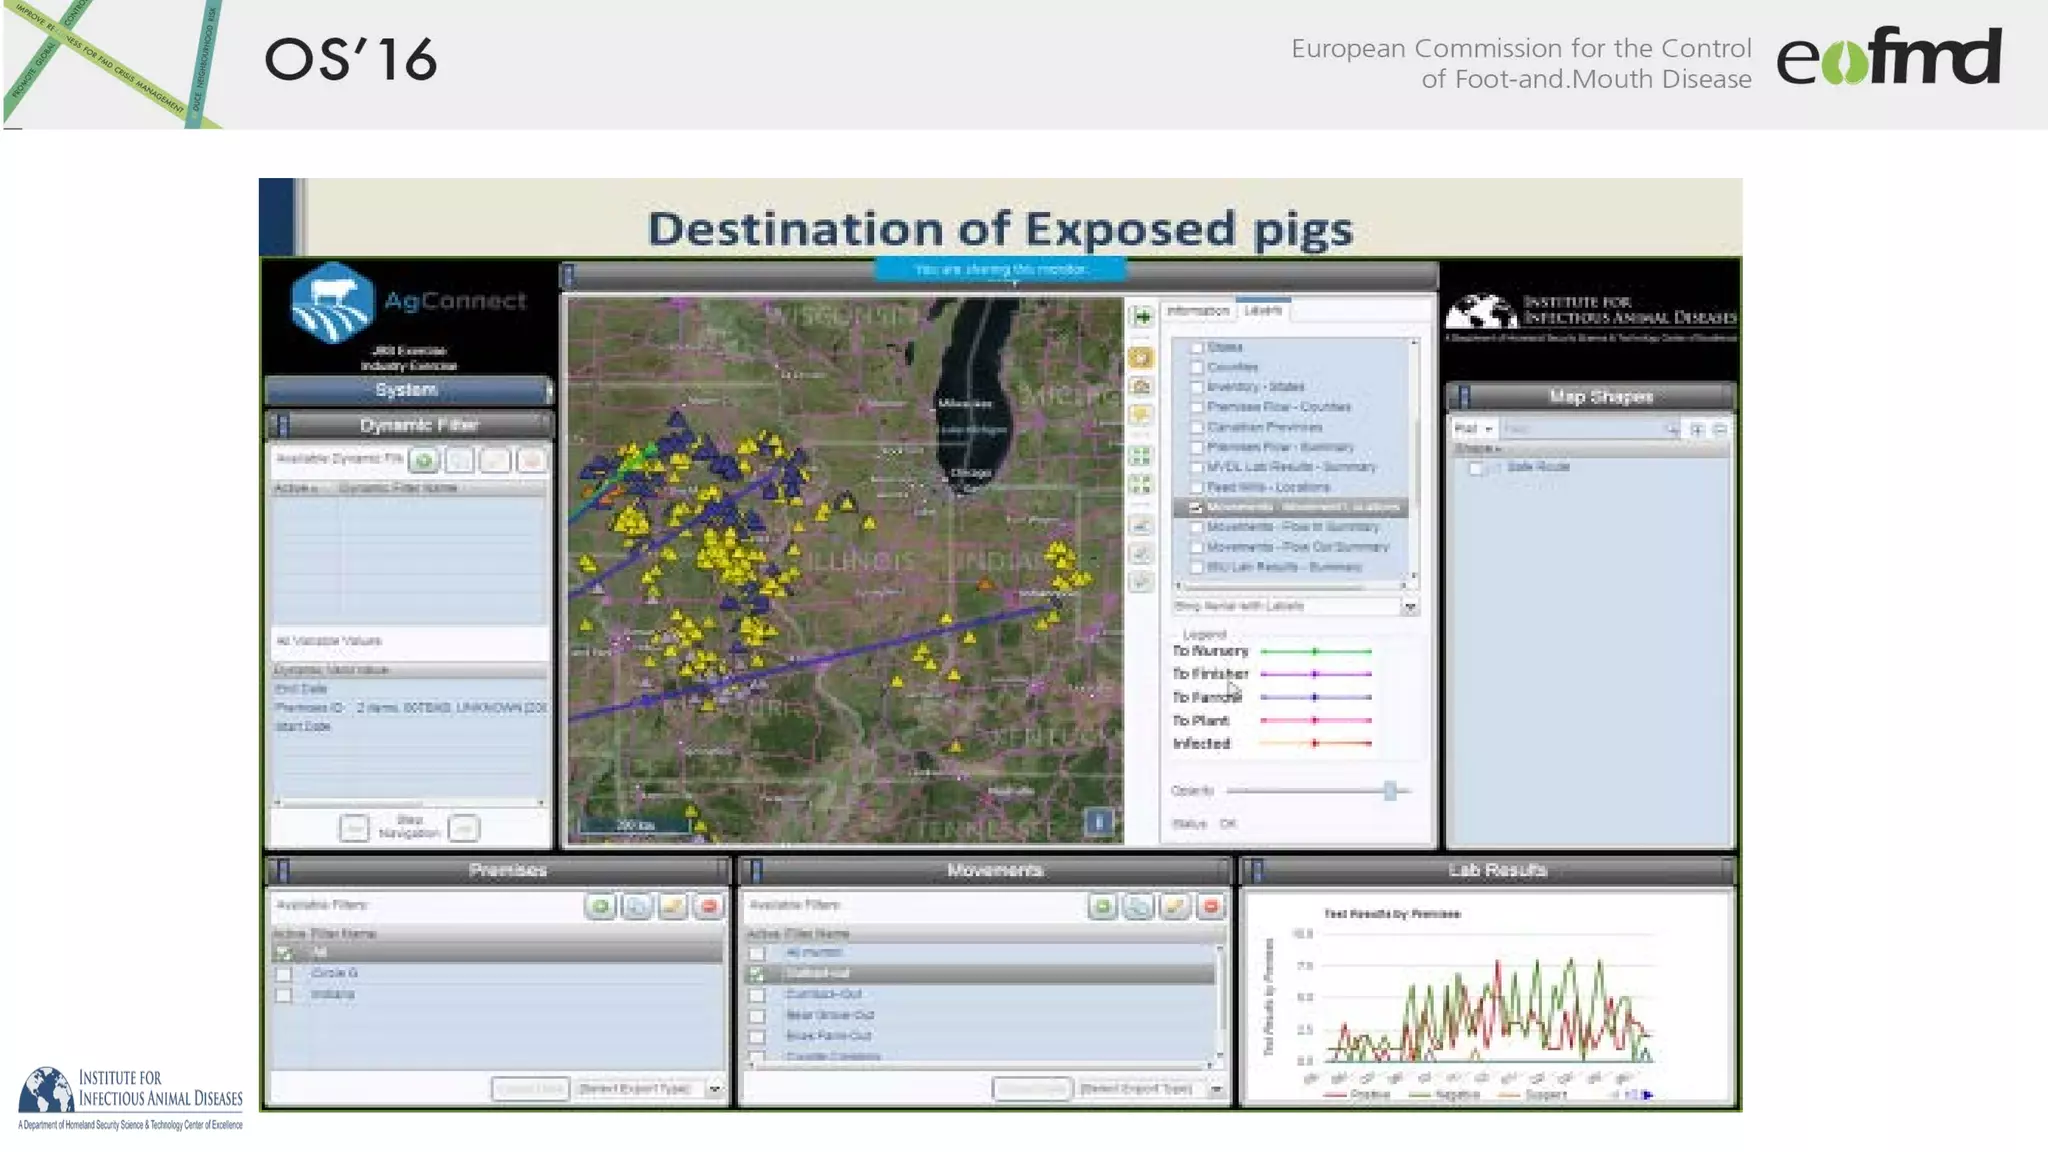Check the Indiana premises filter
Image resolution: width=2048 pixels, height=1152 pixels.
pos(285,995)
